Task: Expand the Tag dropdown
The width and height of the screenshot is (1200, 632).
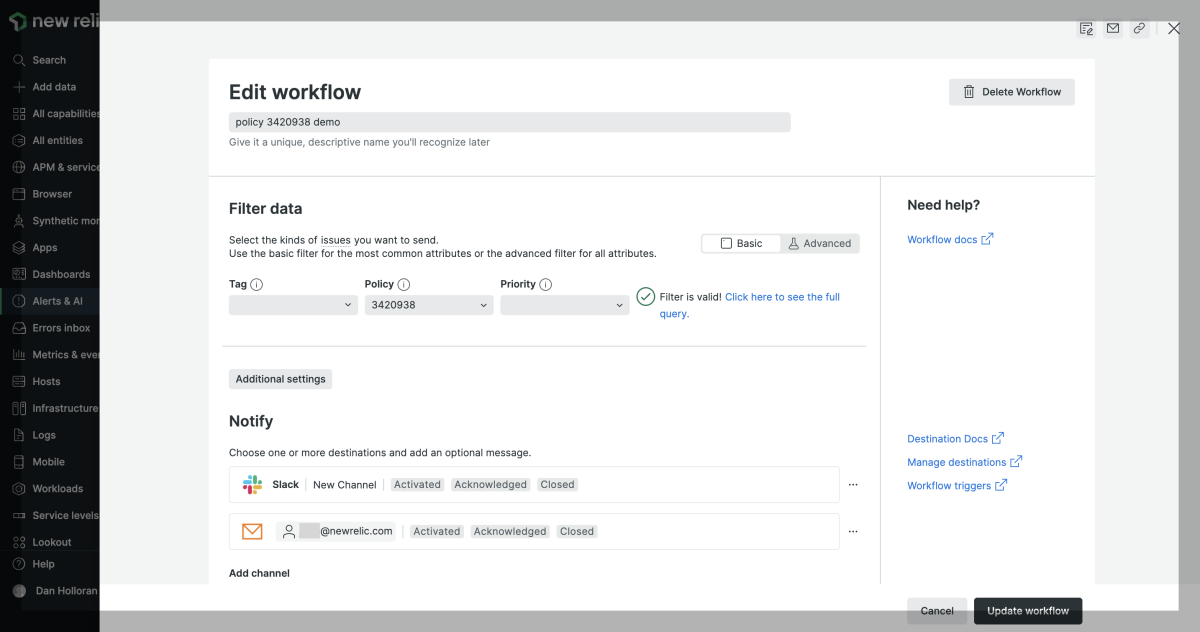Action: point(293,306)
